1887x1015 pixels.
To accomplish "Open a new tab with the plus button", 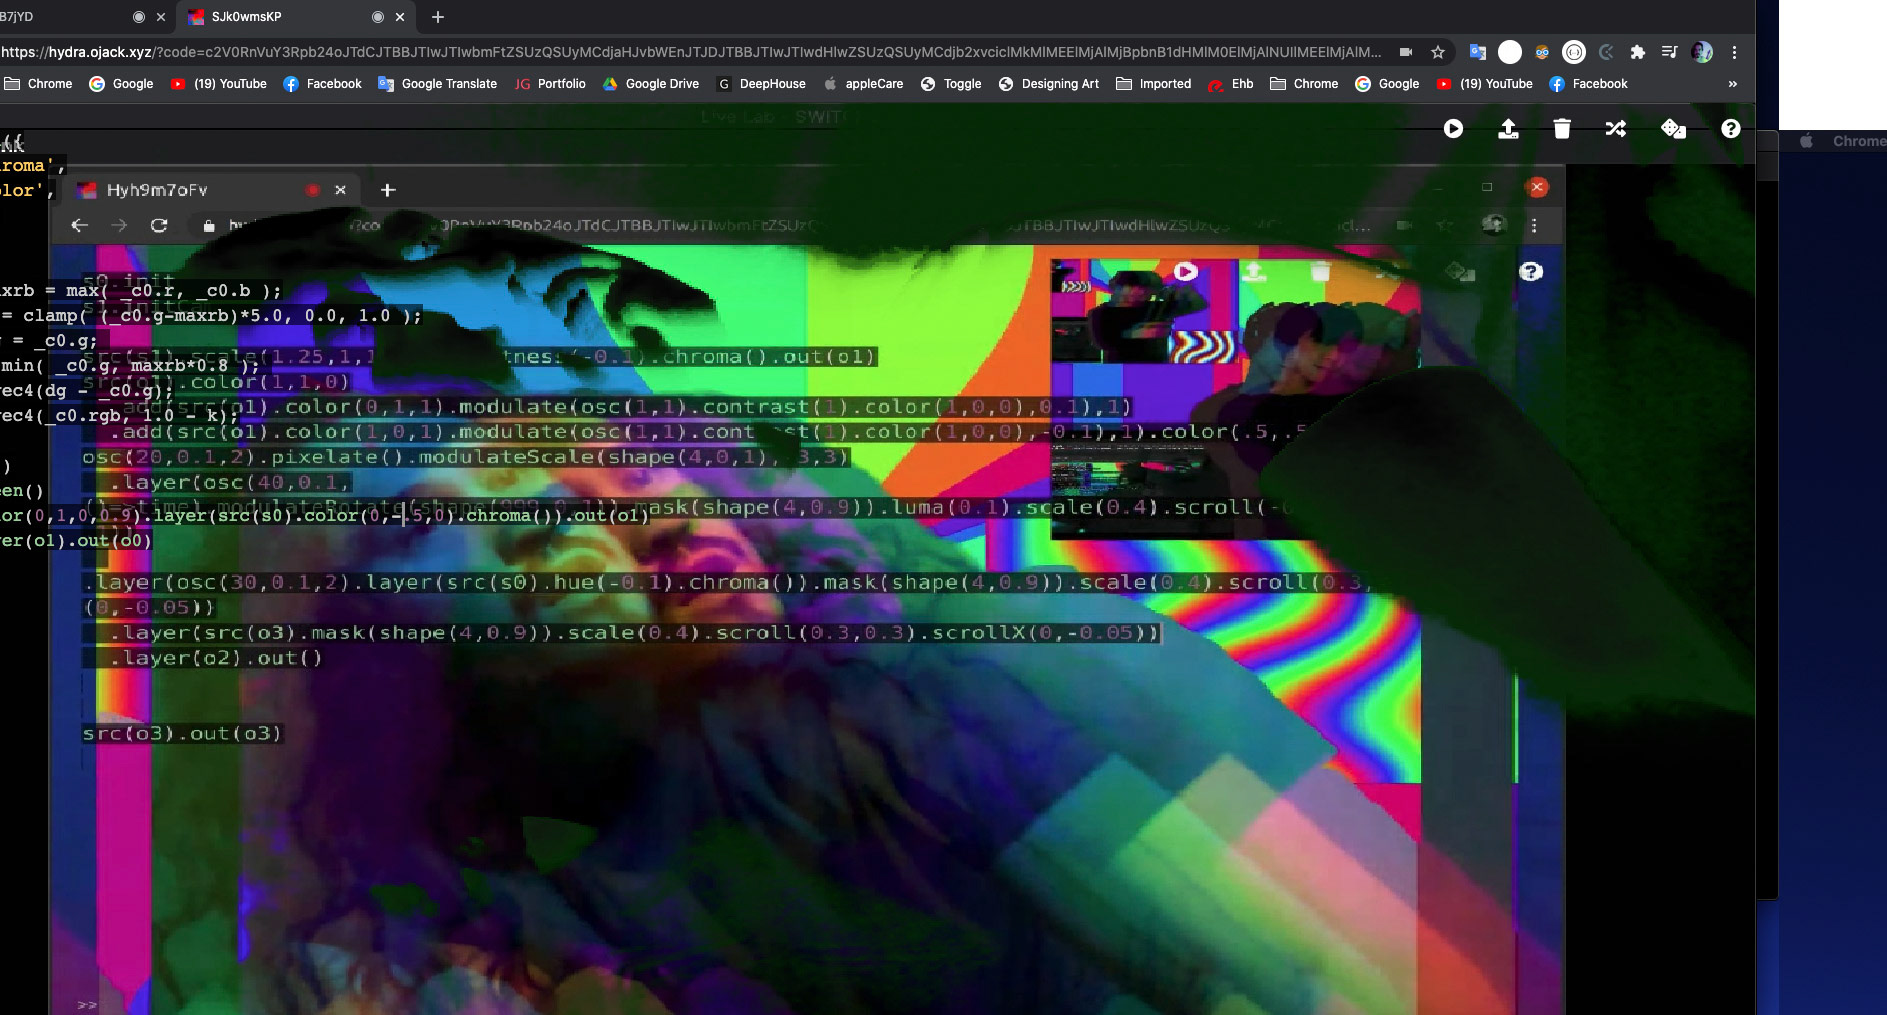I will [x=438, y=17].
